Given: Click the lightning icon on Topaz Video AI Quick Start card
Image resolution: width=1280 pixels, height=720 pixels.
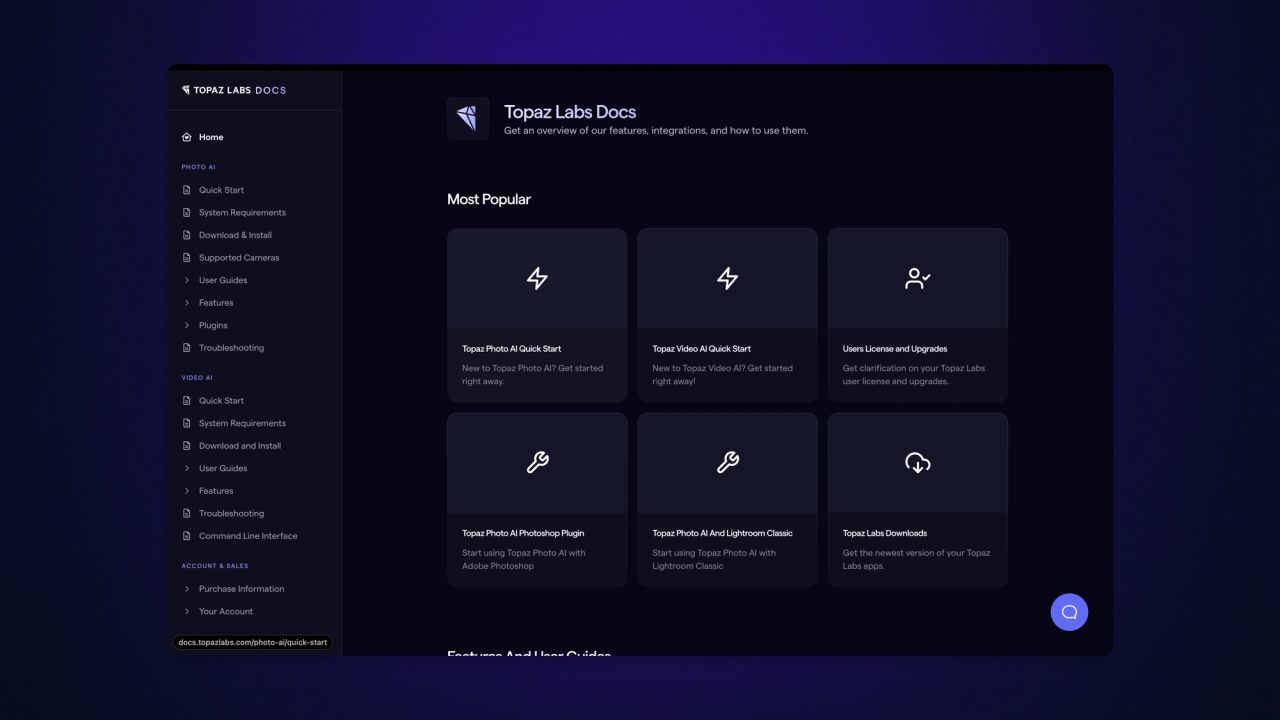Looking at the screenshot, I should click(727, 278).
